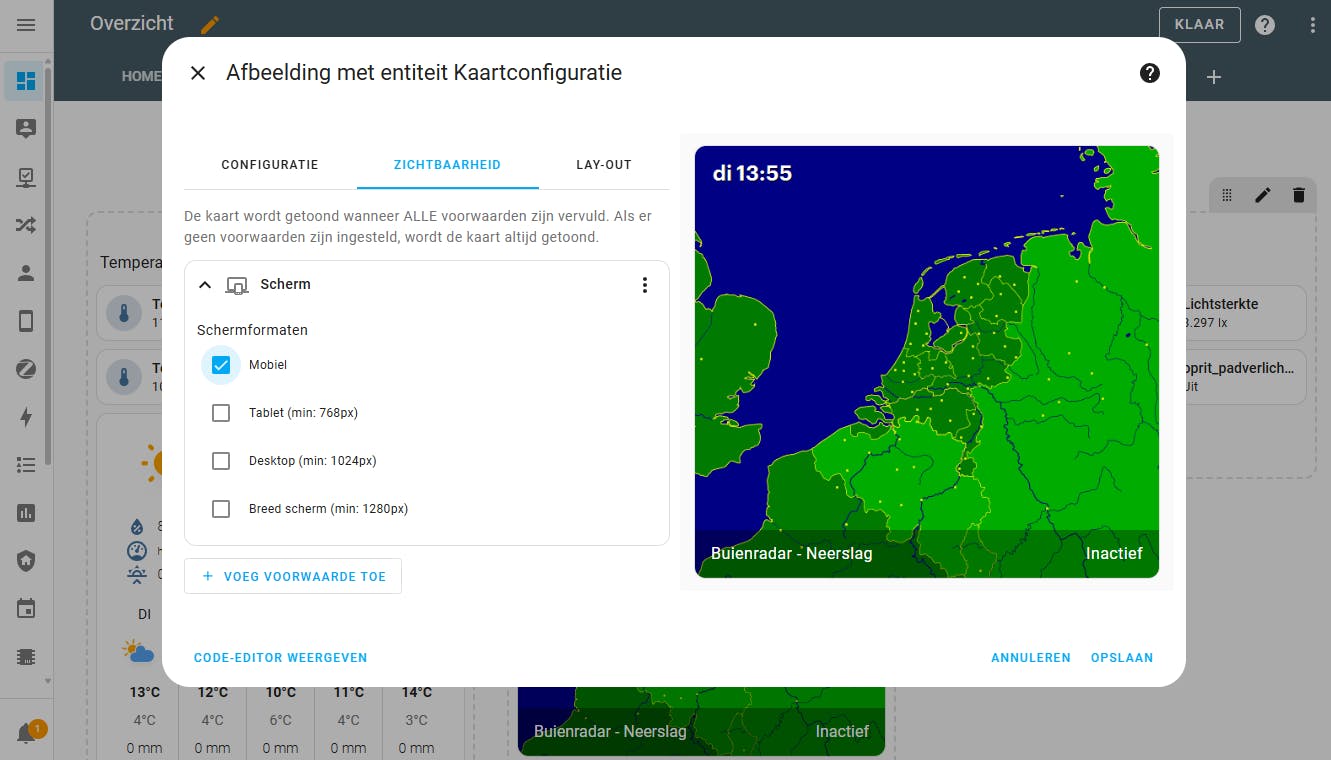Click the 'Buienradar - Neerslag' label in dialog preview
The image size is (1331, 760).
[x=792, y=553]
